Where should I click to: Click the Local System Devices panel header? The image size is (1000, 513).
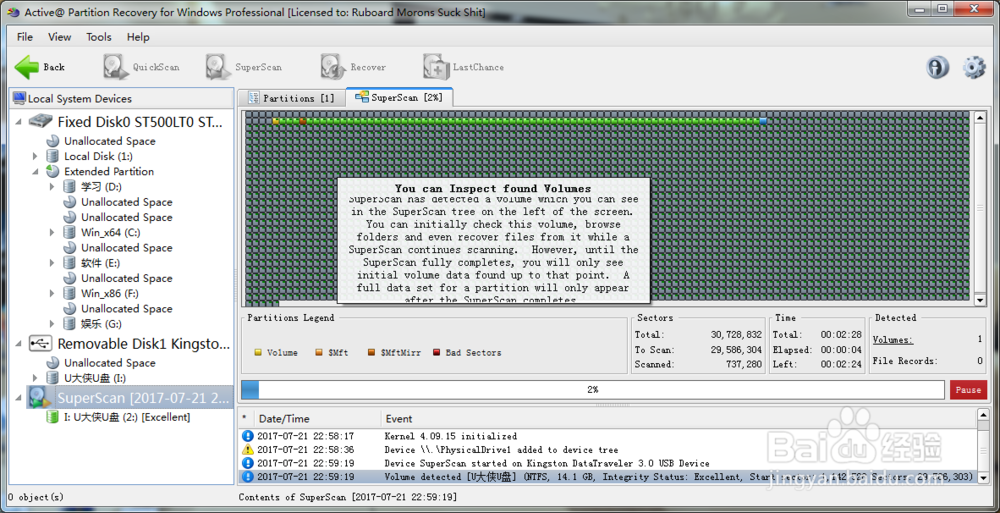click(121, 98)
